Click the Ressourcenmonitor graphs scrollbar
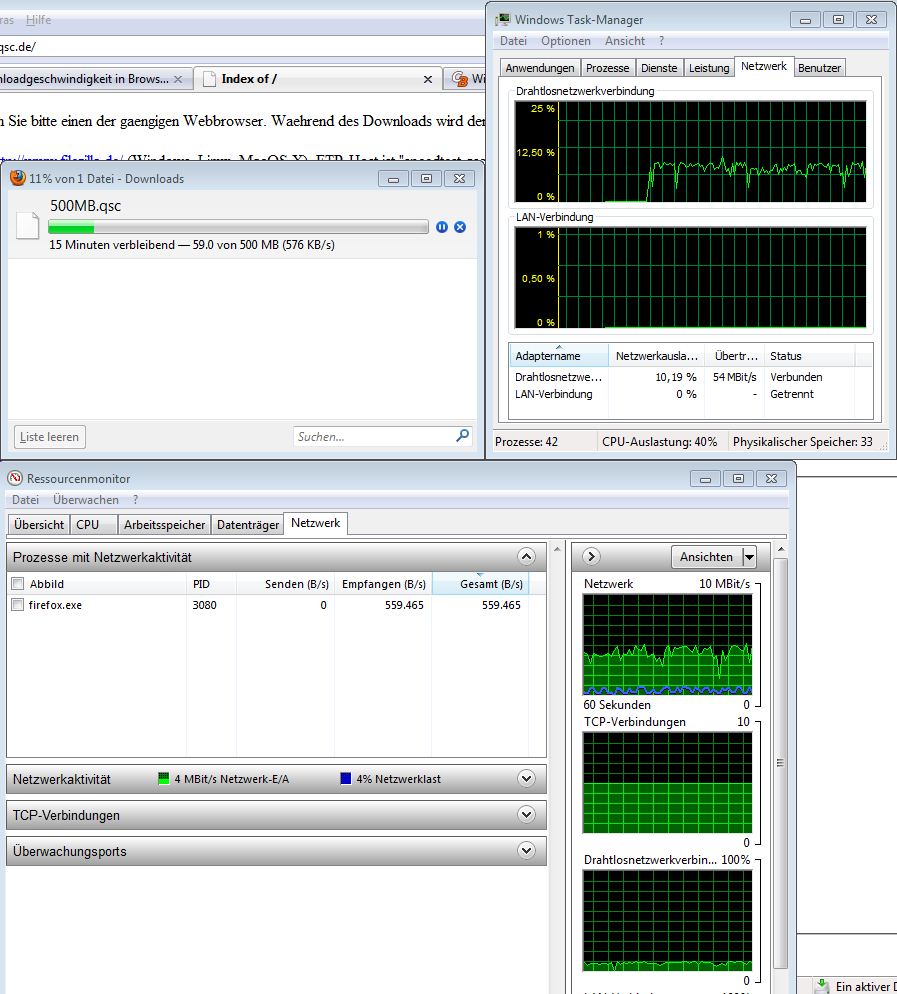 pos(780,763)
